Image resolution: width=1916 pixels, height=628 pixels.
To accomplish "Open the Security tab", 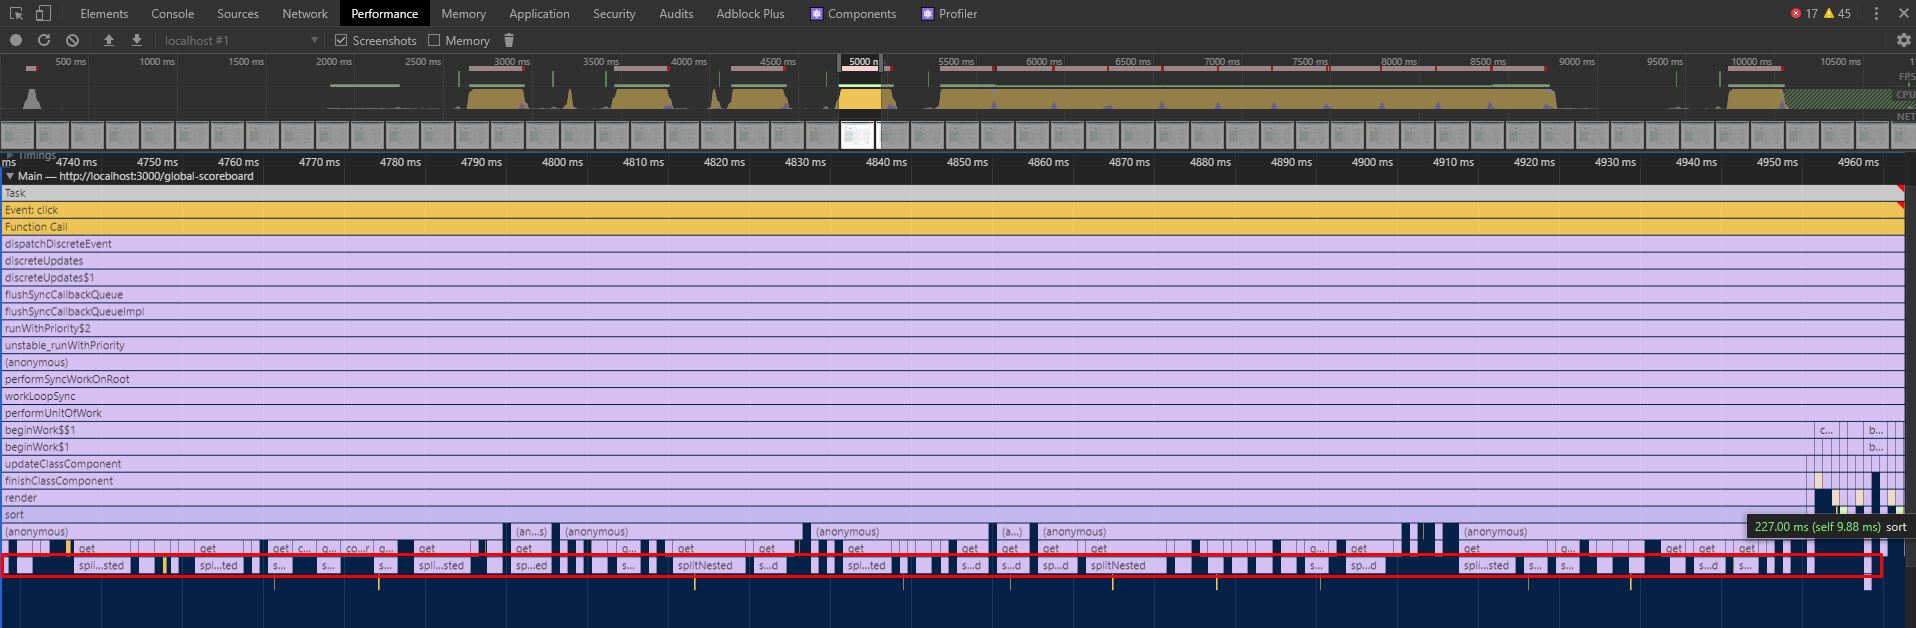I will coord(614,13).
